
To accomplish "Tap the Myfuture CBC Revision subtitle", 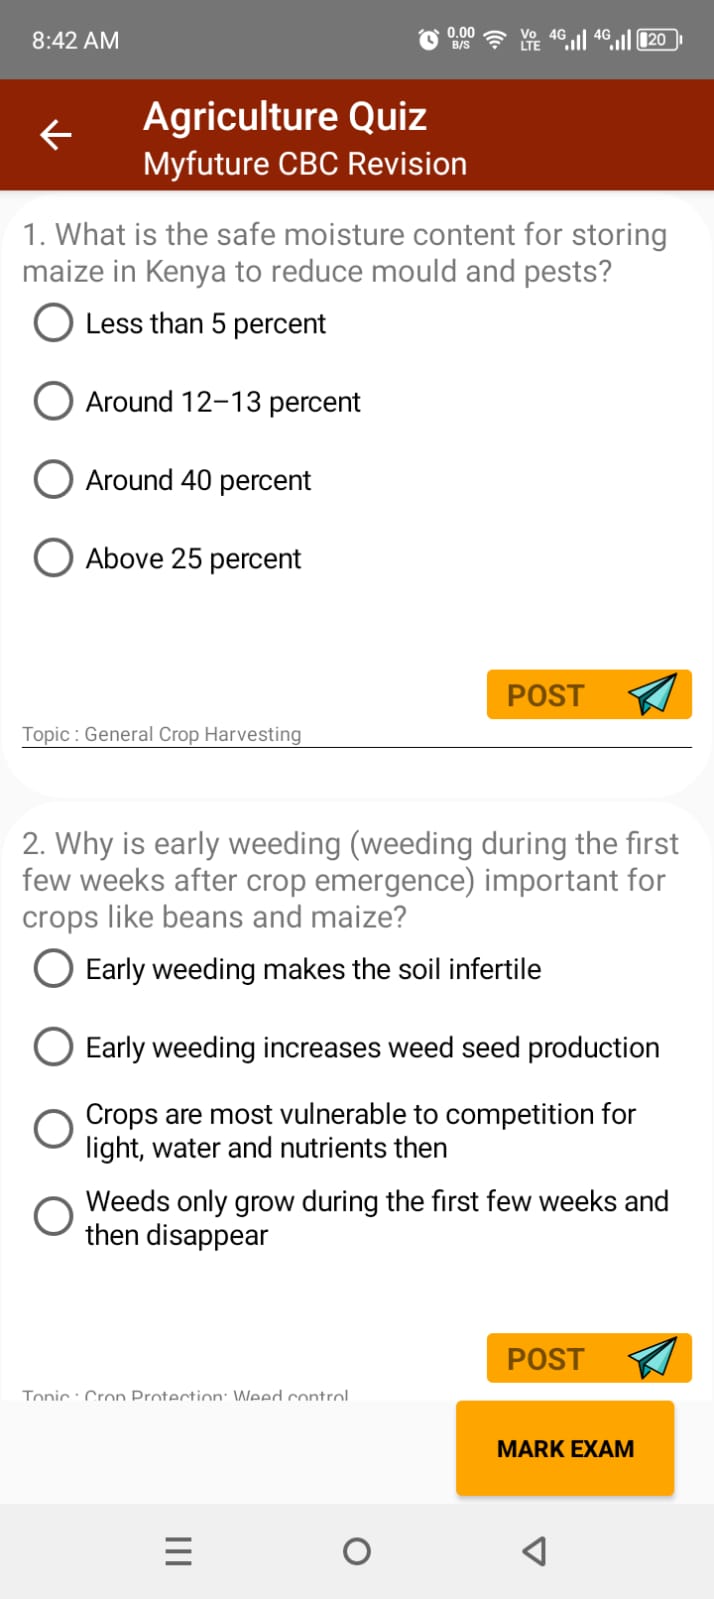I will coord(305,163).
